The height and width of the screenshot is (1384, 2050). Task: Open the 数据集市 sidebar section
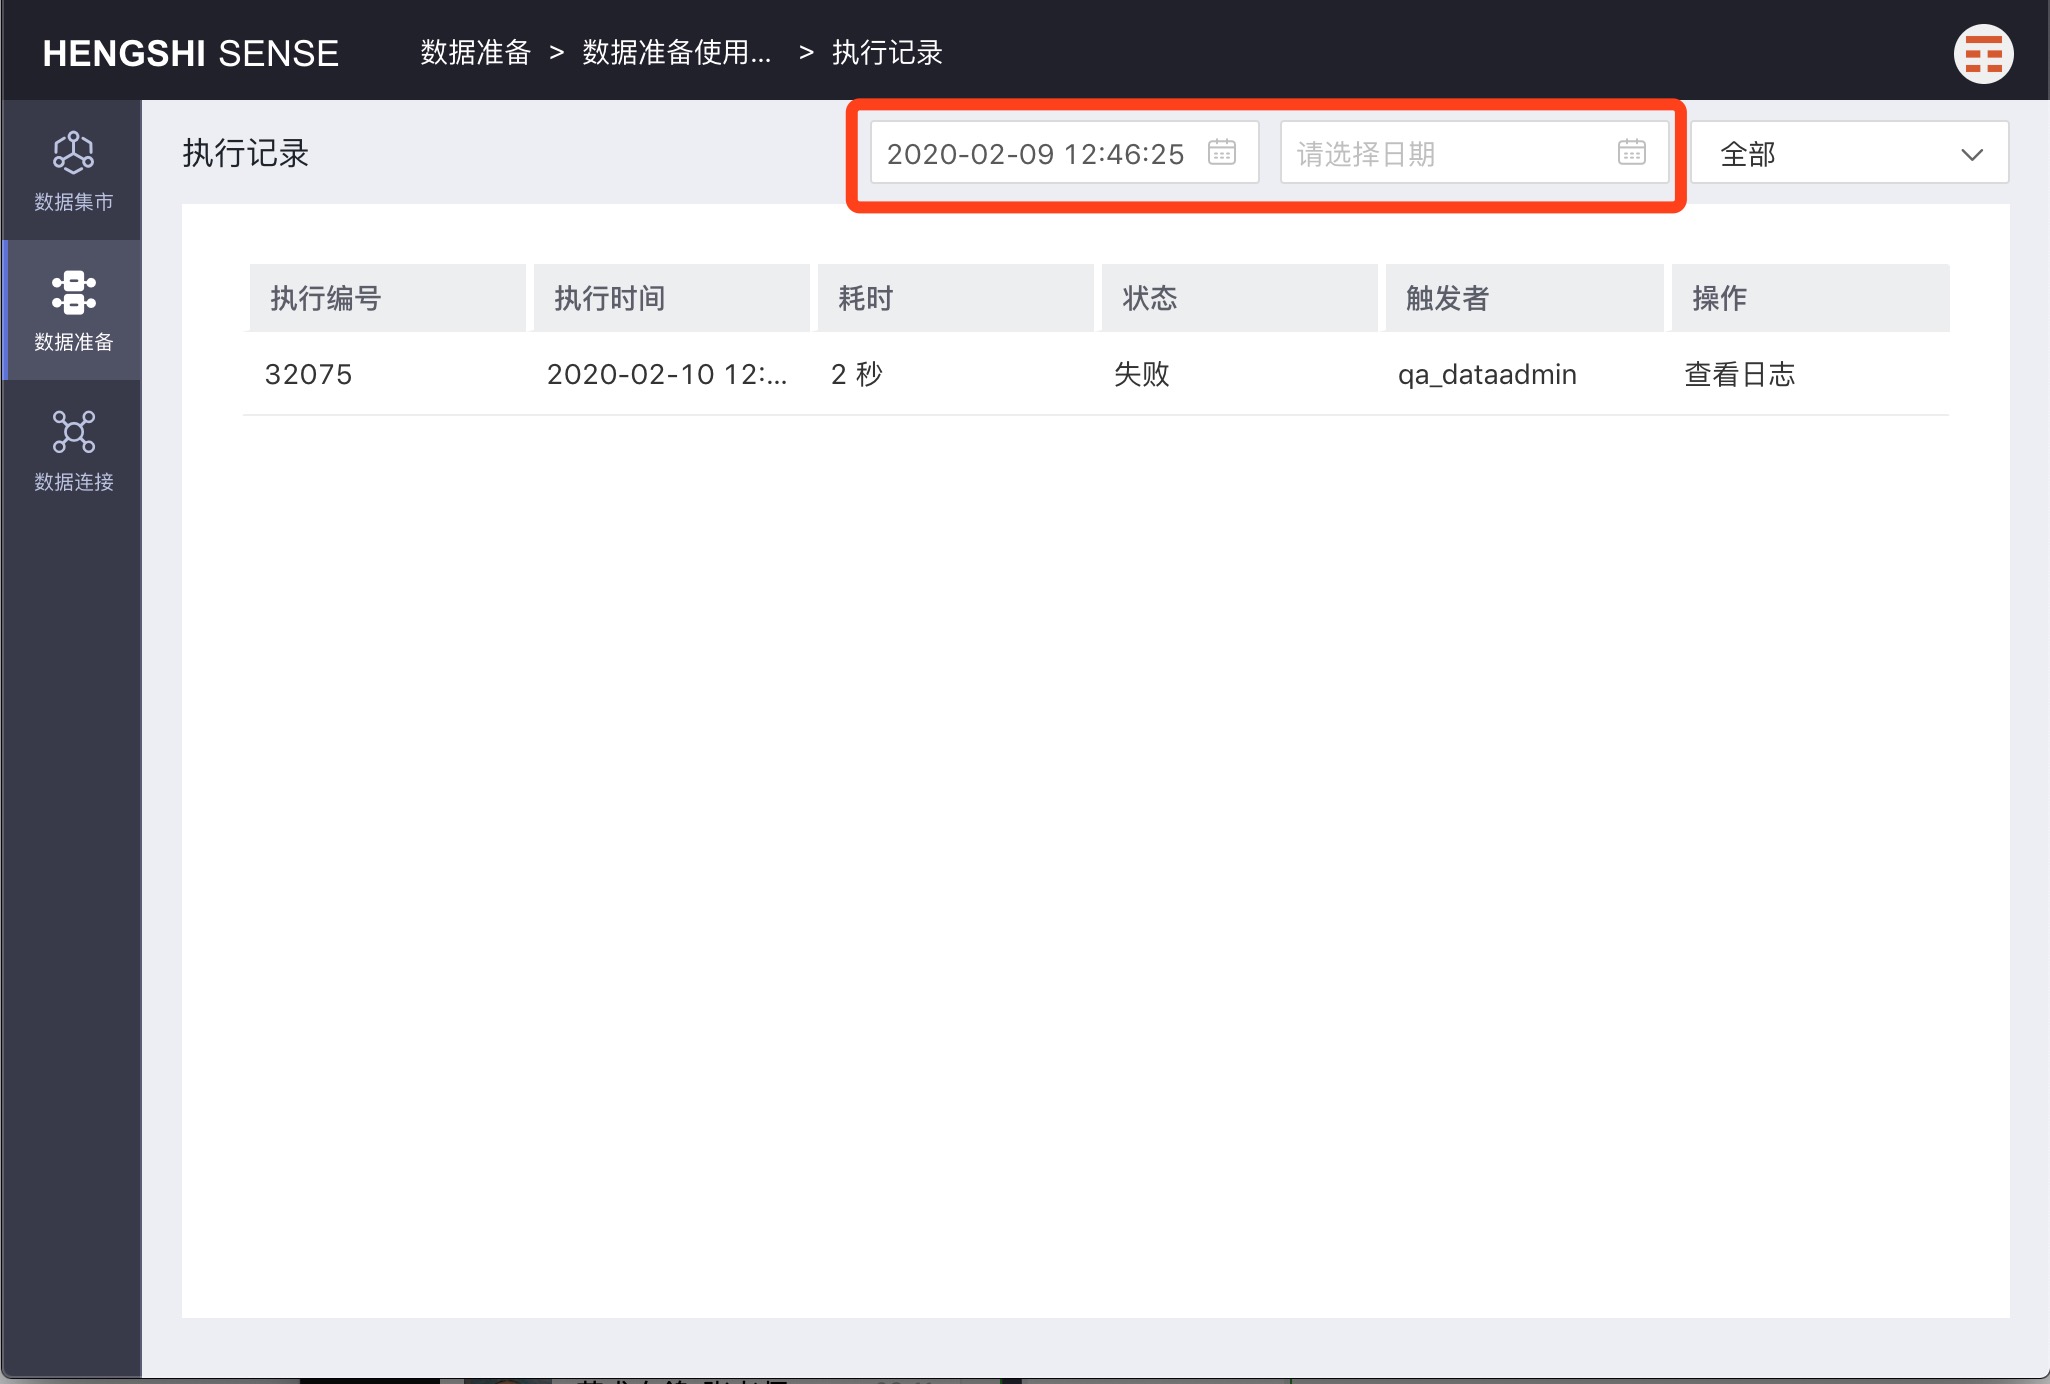coord(73,171)
